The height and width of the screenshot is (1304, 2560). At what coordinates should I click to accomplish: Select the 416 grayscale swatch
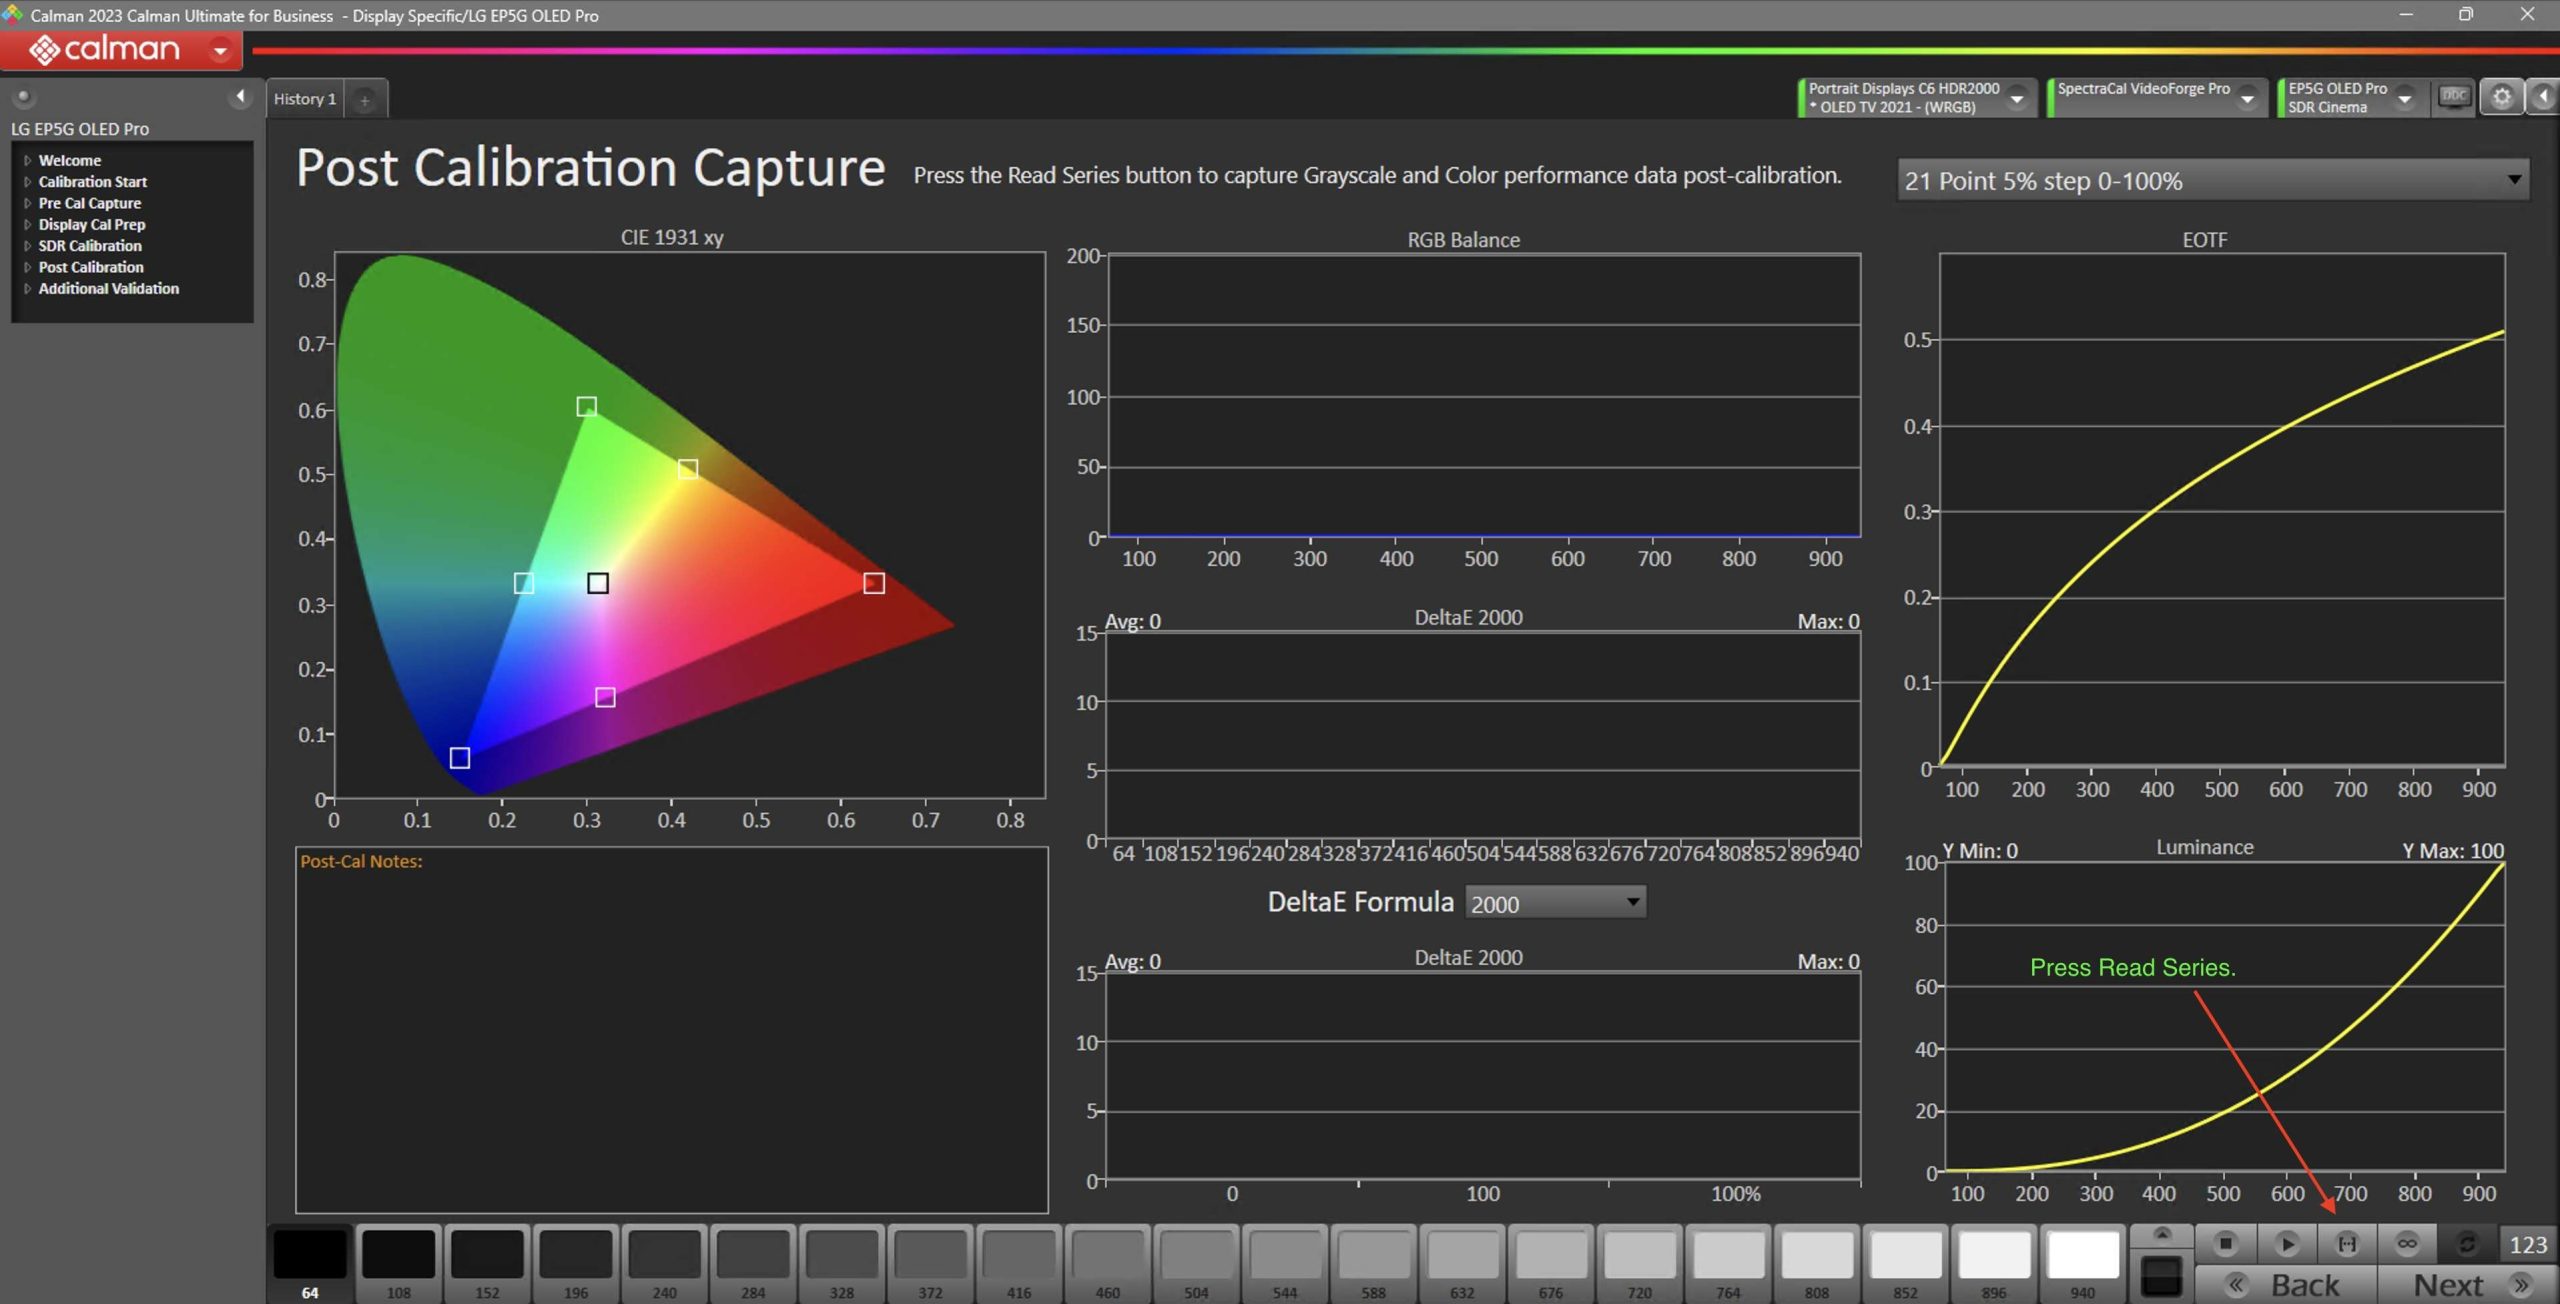point(1019,1263)
